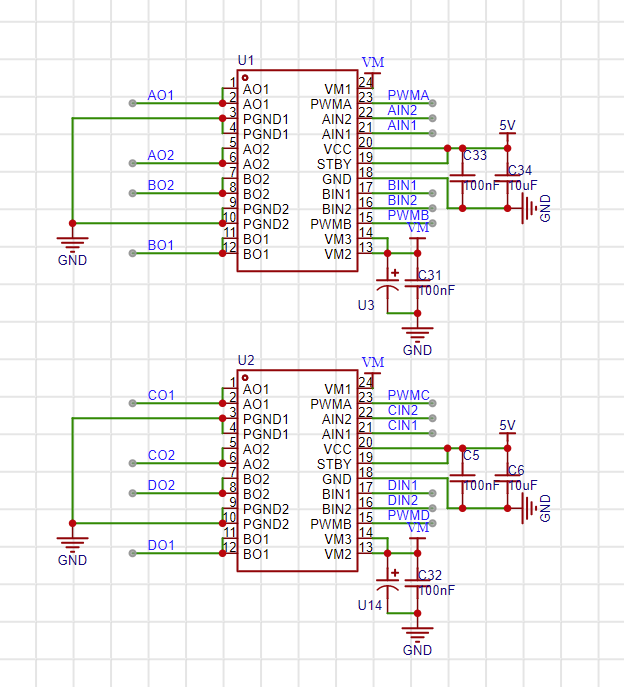Select capacitor C5 beside U2
Viewport: 624px width, 687px height.
pos(461,478)
